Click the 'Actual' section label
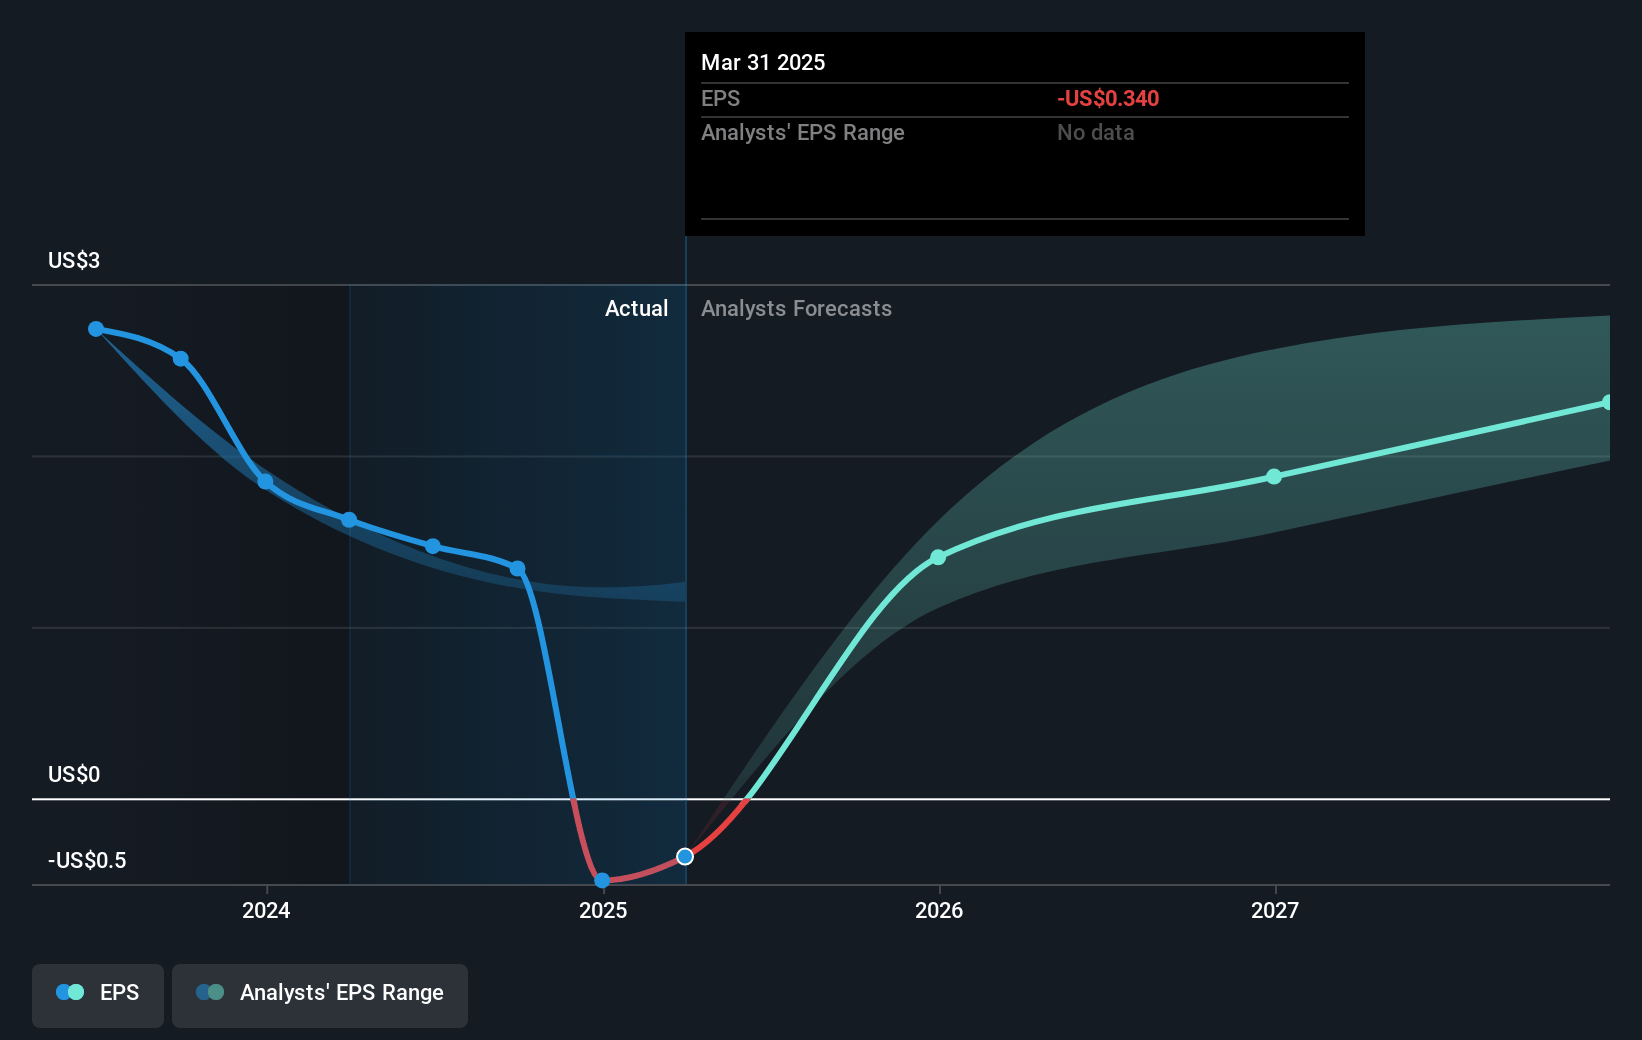Screen dimensions: 1642x1040 [636, 308]
